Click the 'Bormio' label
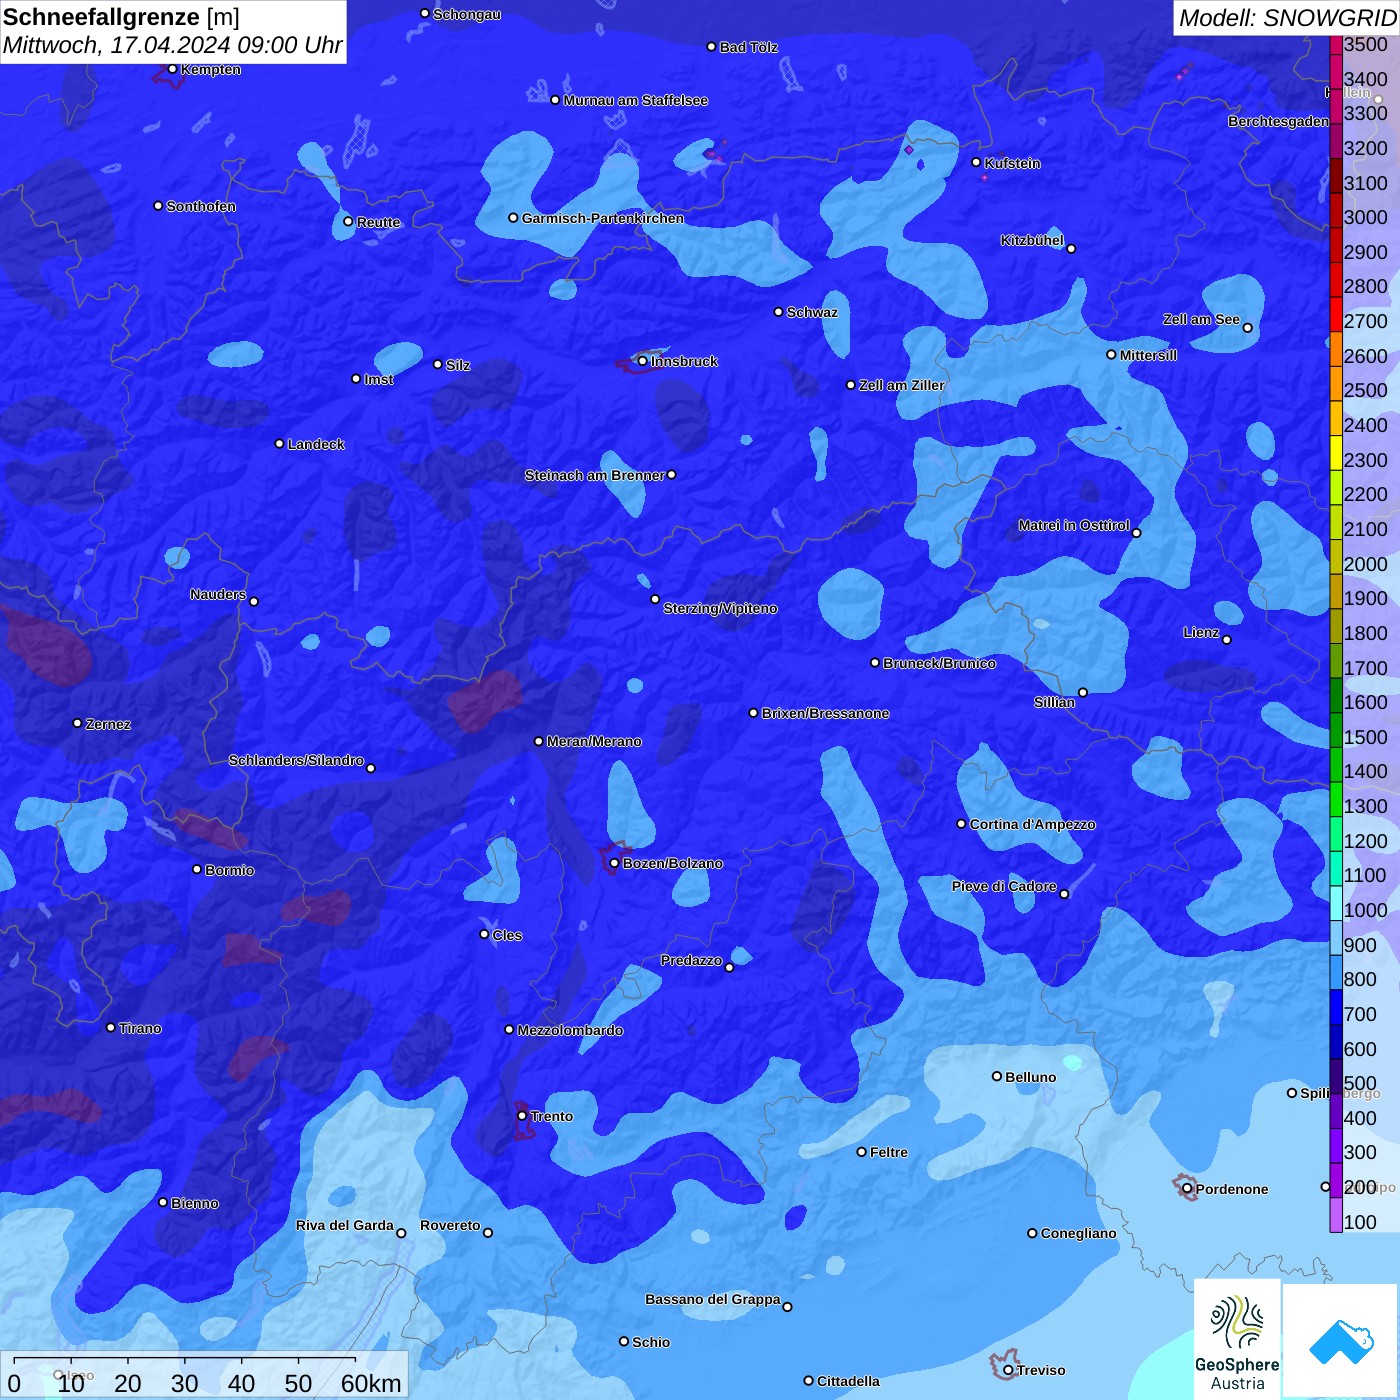Image resolution: width=1400 pixels, height=1400 pixels. [229, 870]
